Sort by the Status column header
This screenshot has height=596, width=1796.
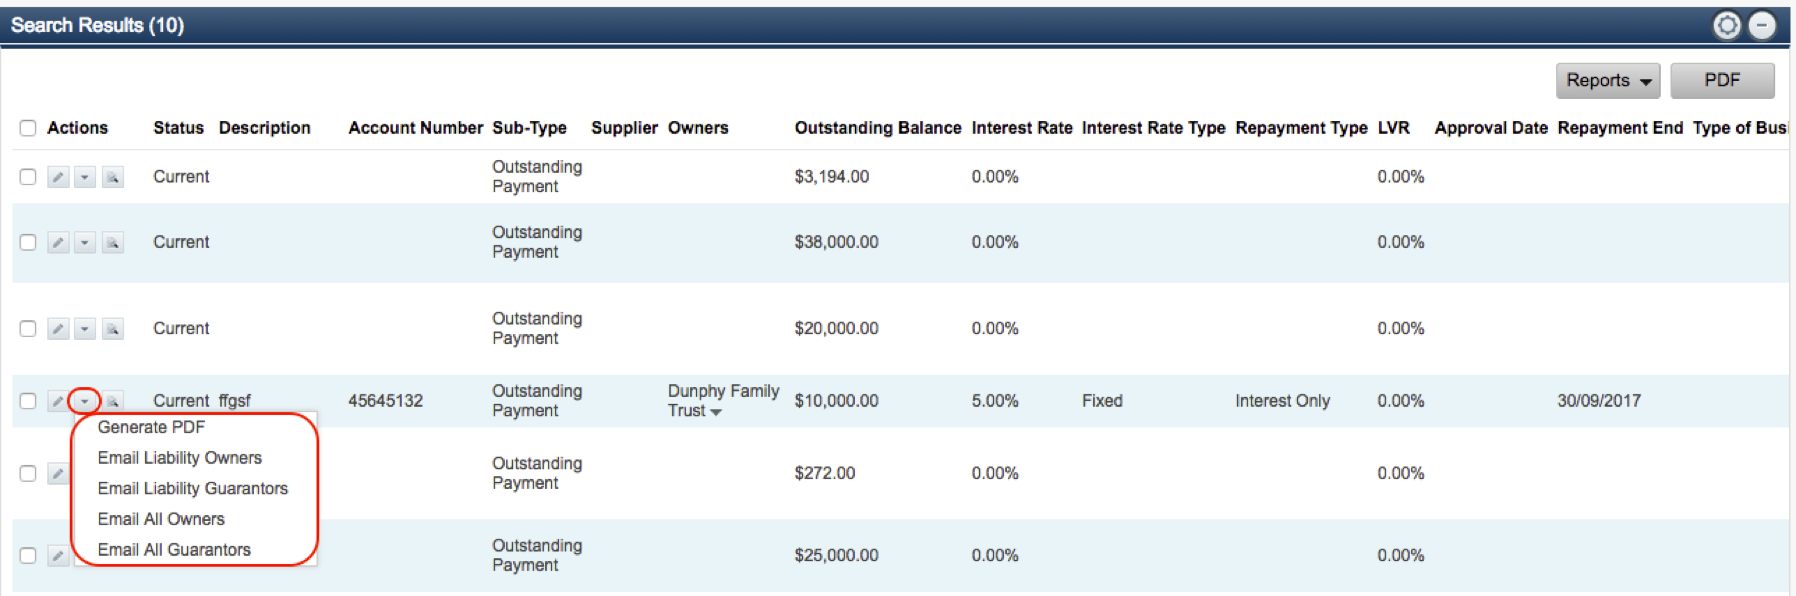[178, 128]
